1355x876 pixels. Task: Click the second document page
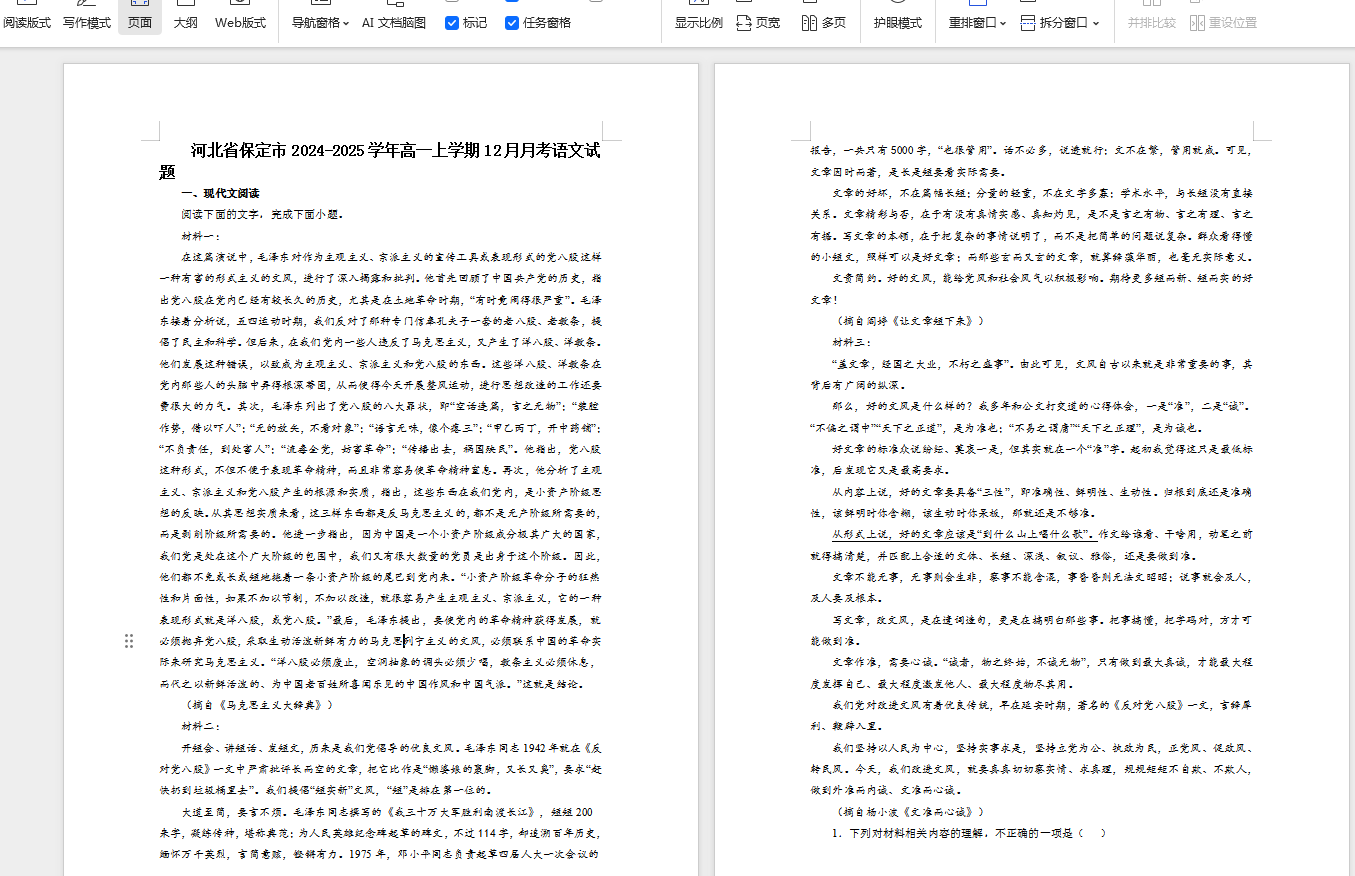1030,470
